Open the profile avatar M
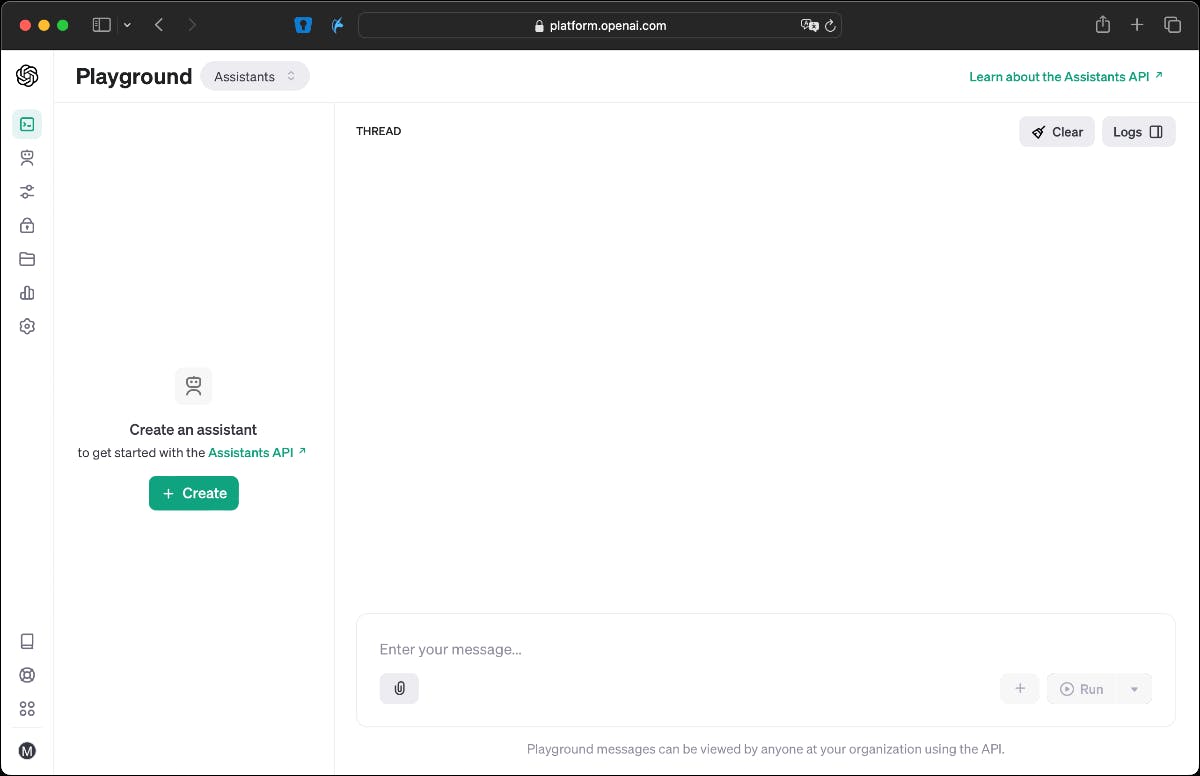 (27, 751)
